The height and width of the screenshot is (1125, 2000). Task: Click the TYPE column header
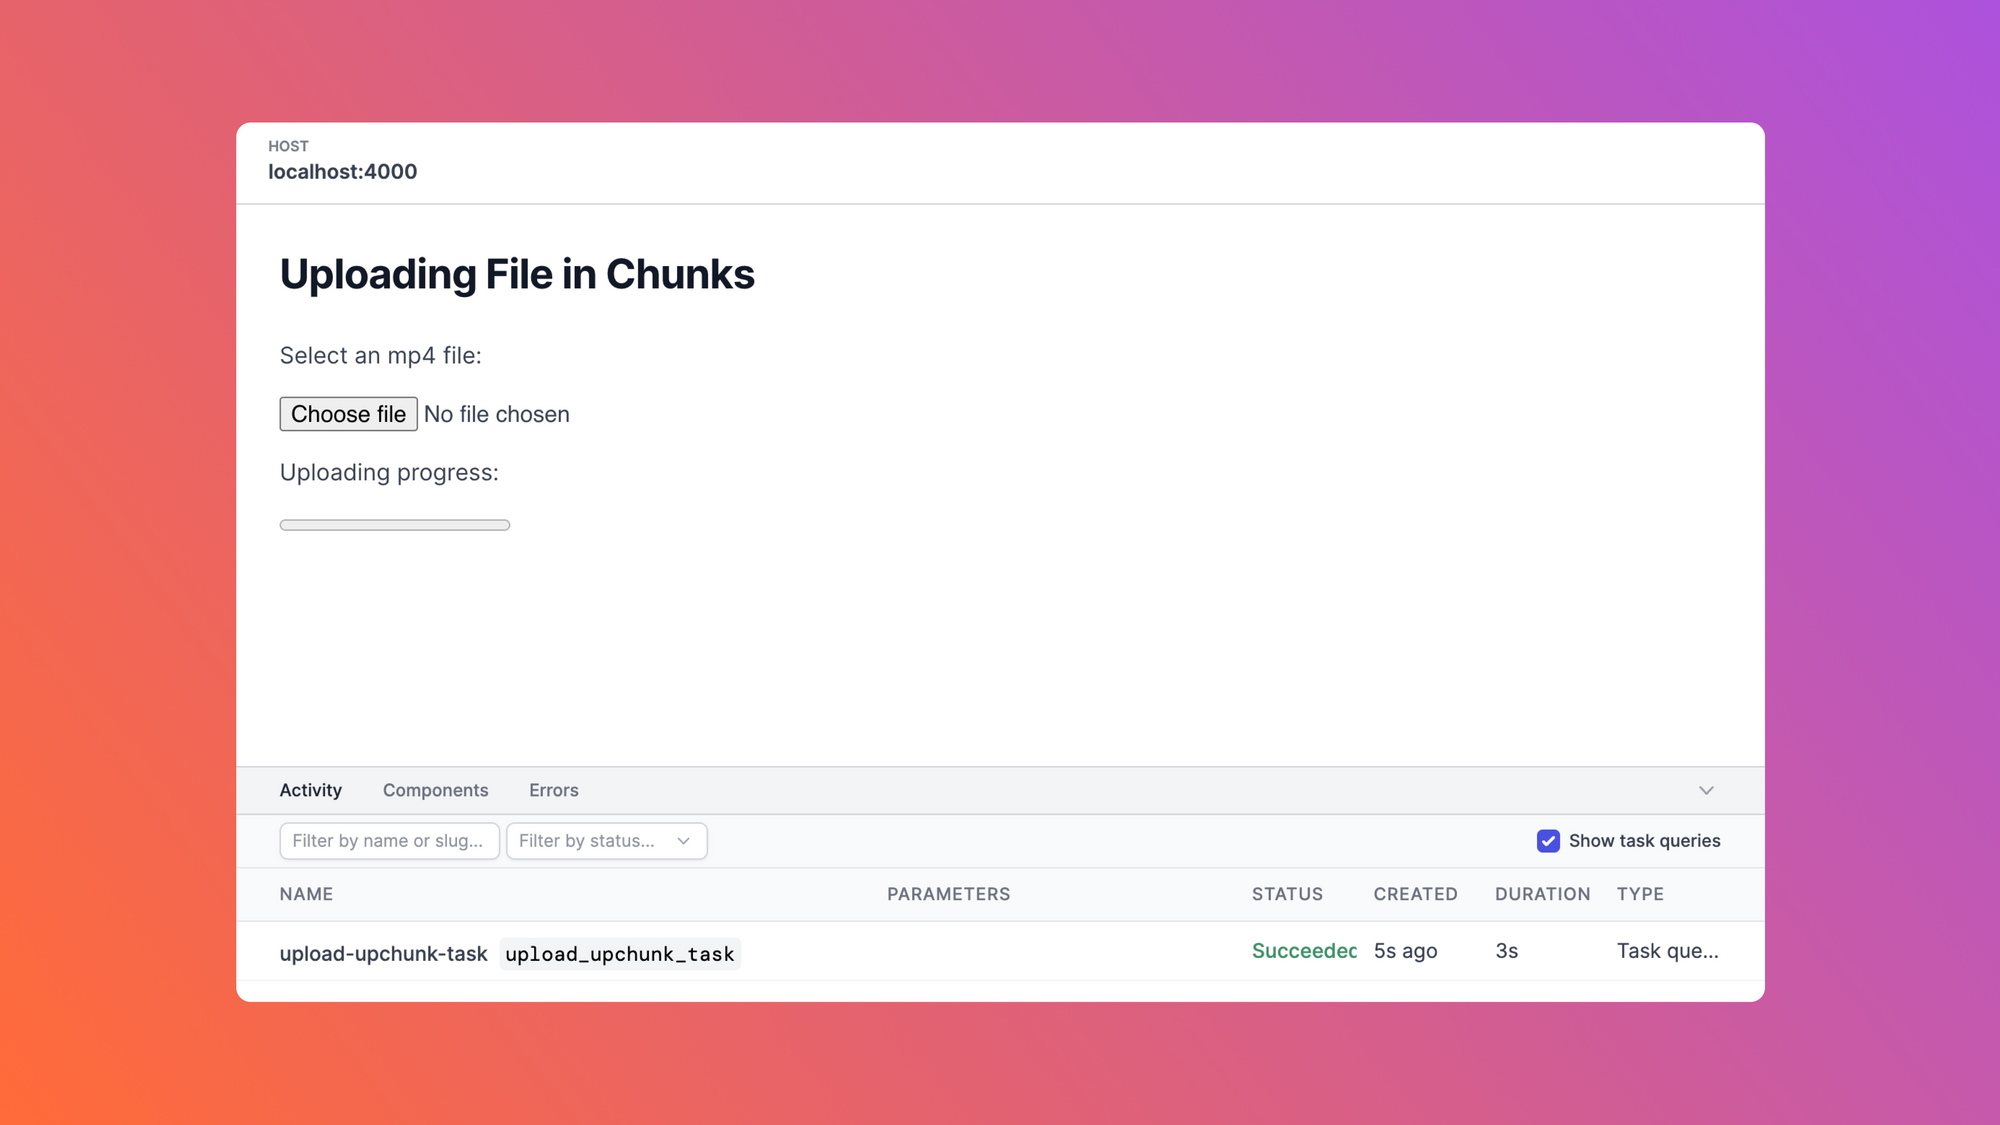[x=1640, y=894]
